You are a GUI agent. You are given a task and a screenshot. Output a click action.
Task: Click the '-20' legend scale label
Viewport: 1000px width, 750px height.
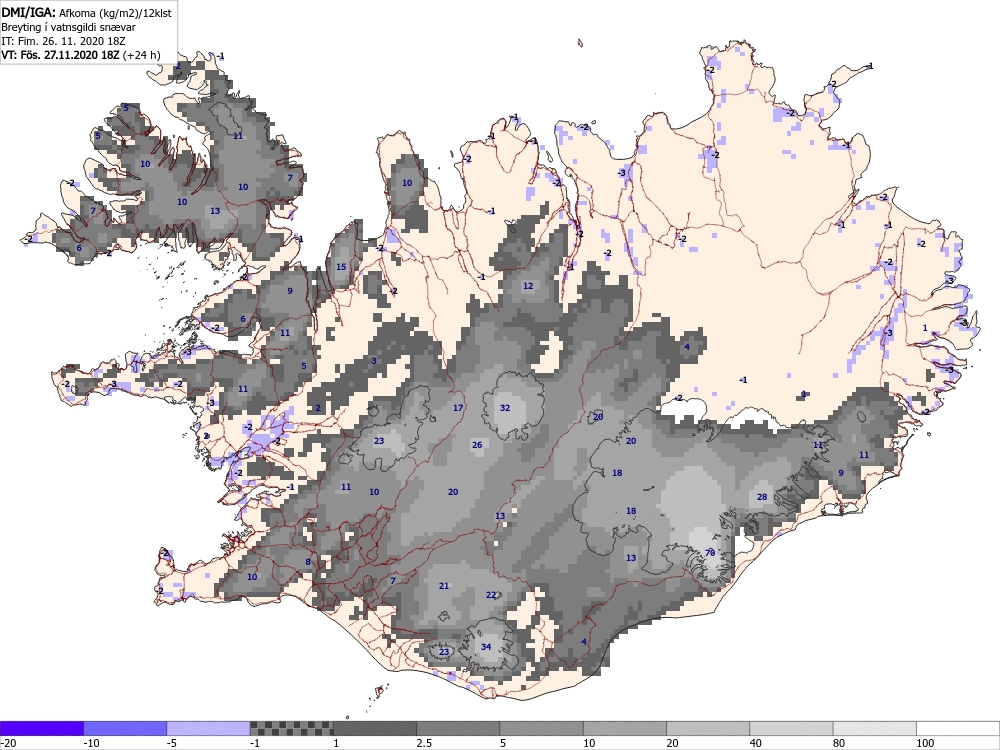(8, 743)
